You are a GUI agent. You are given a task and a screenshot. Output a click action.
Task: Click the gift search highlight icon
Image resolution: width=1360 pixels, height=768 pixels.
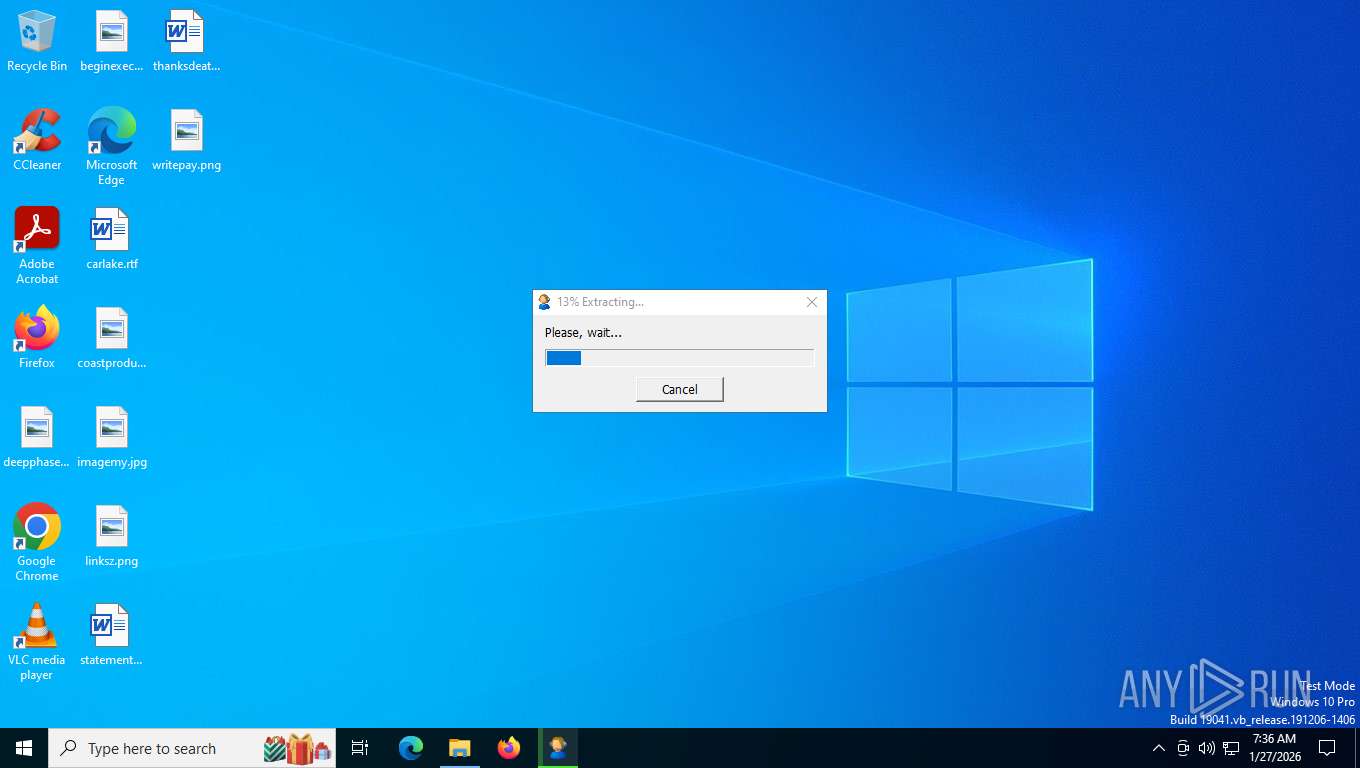pyautogui.click(x=297, y=748)
